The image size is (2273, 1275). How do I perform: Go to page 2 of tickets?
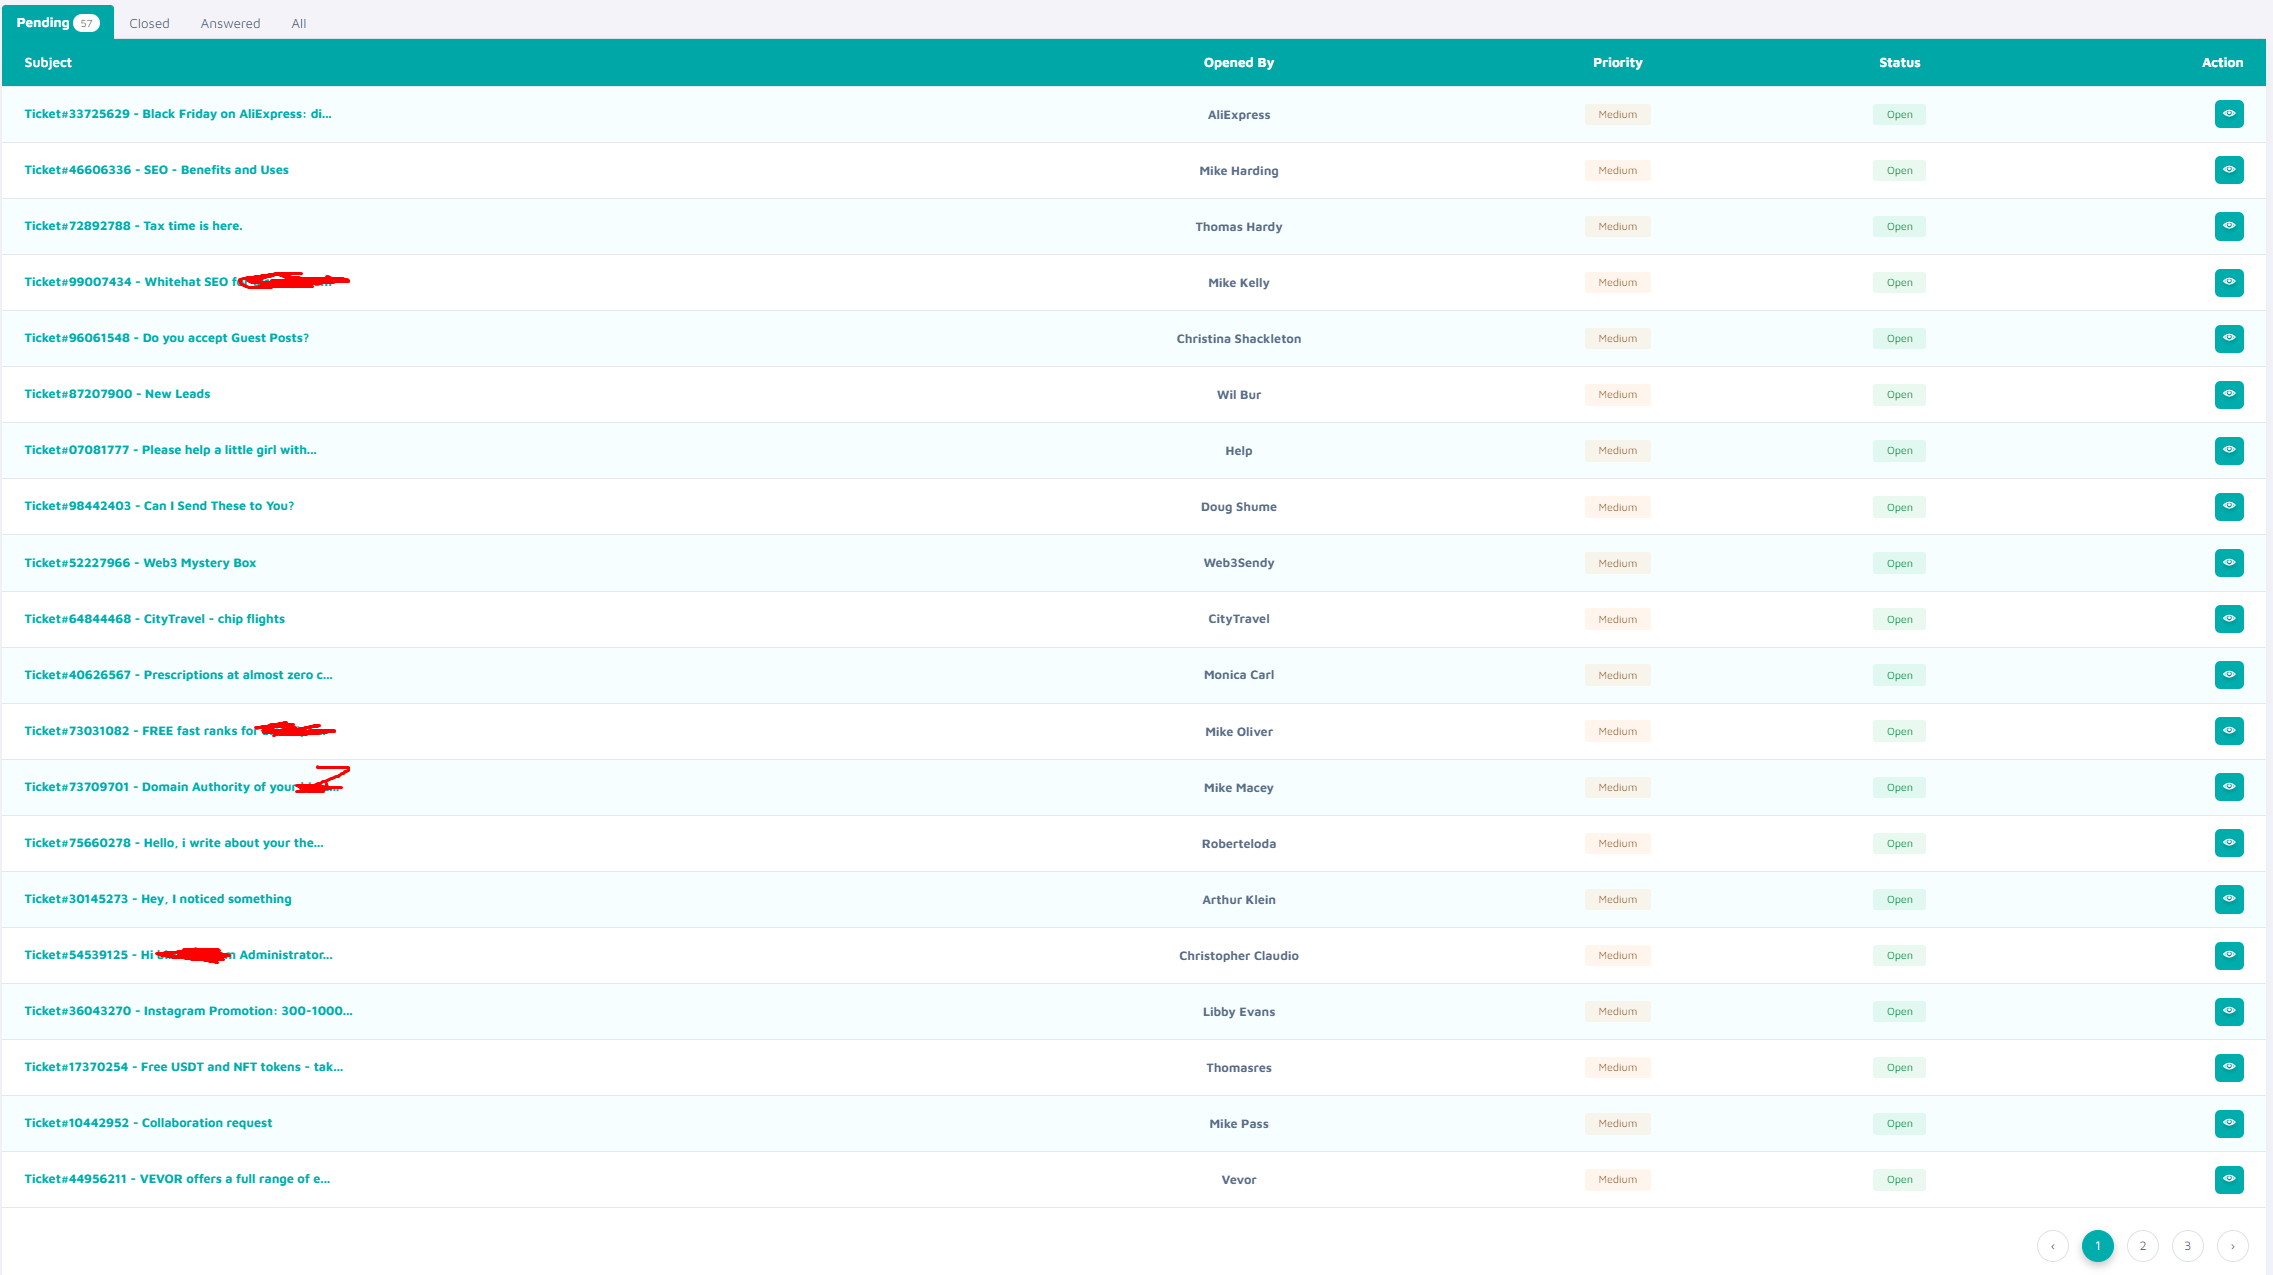click(x=2142, y=1246)
